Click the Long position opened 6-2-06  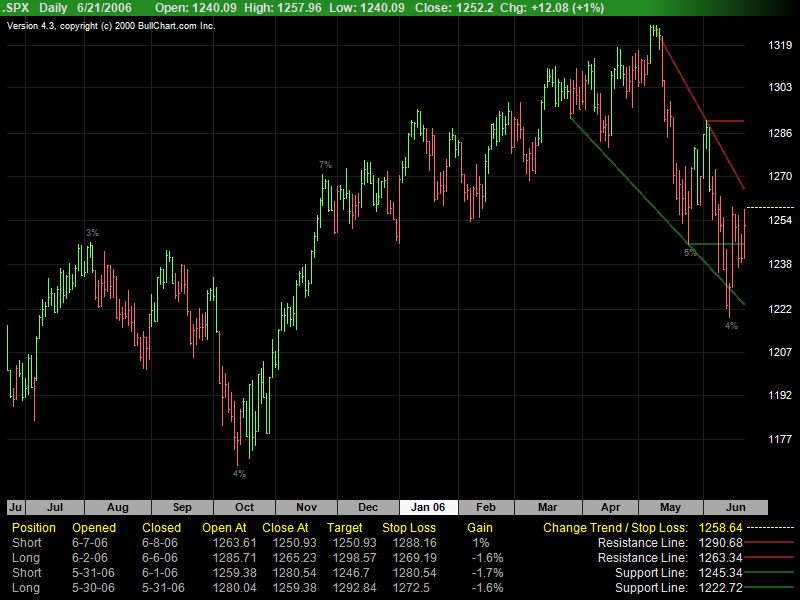pos(26,558)
